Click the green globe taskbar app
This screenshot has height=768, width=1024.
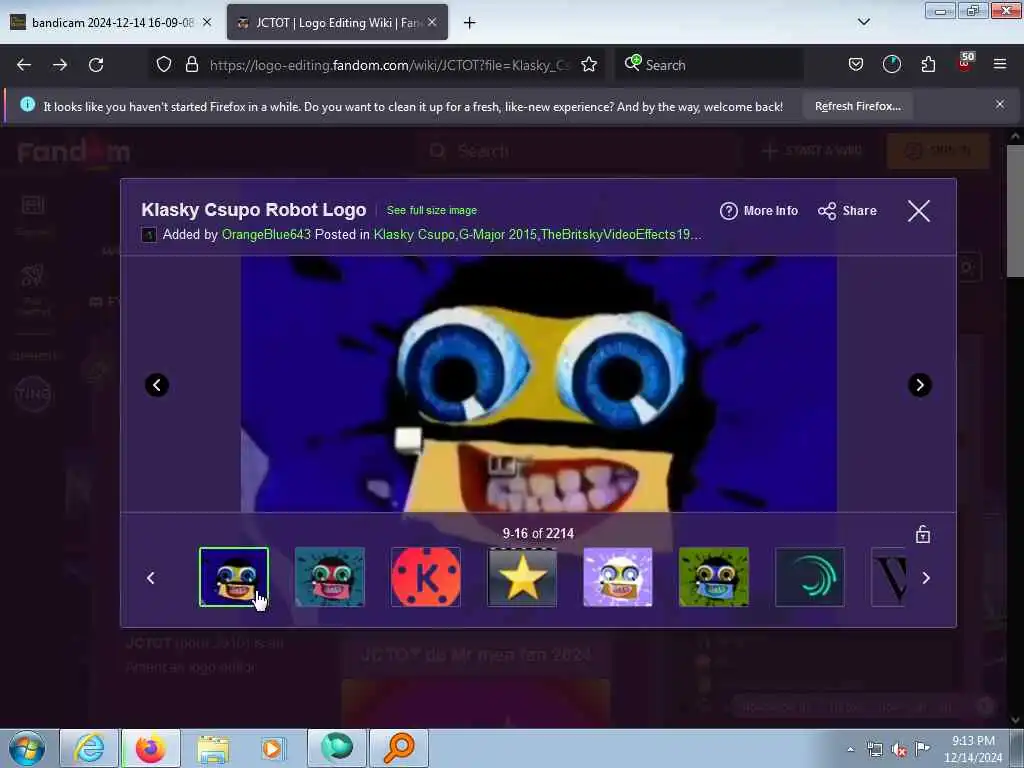point(337,748)
